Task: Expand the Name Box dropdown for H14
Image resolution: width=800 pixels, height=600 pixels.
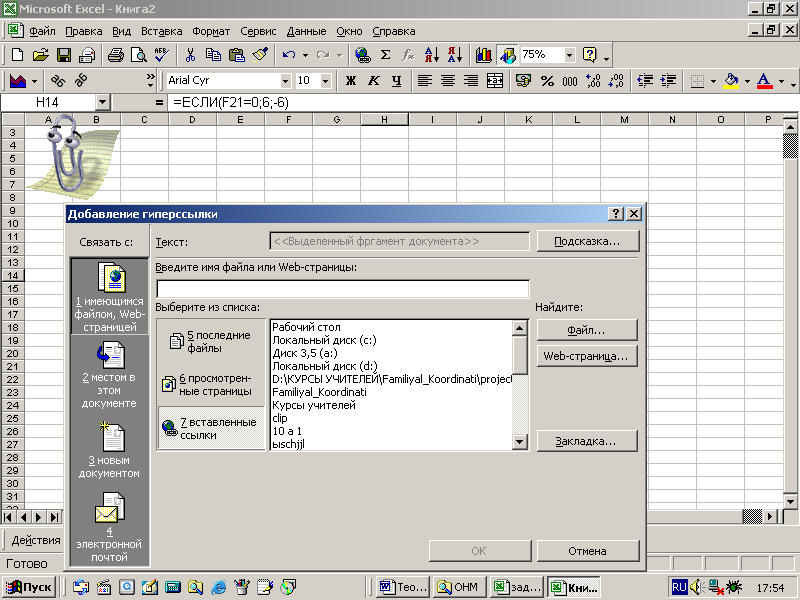Action: 103,103
